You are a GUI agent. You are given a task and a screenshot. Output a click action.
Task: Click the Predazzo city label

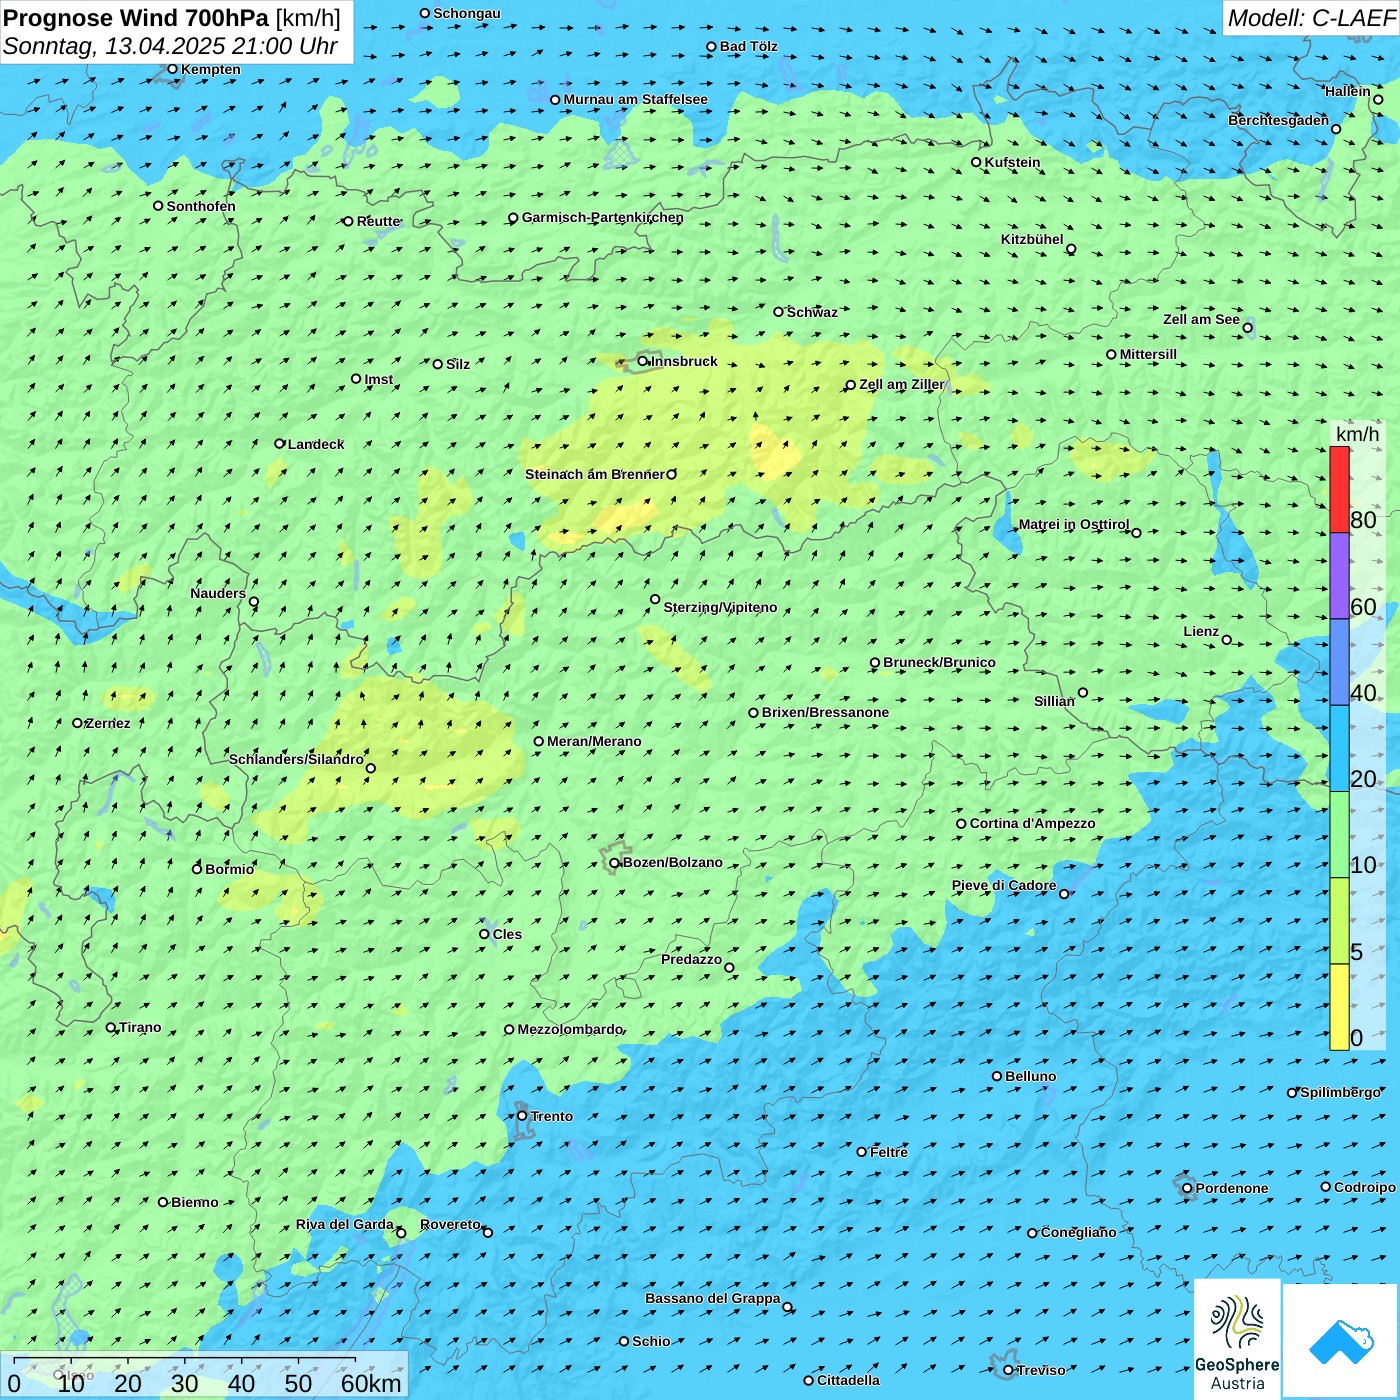click(691, 959)
